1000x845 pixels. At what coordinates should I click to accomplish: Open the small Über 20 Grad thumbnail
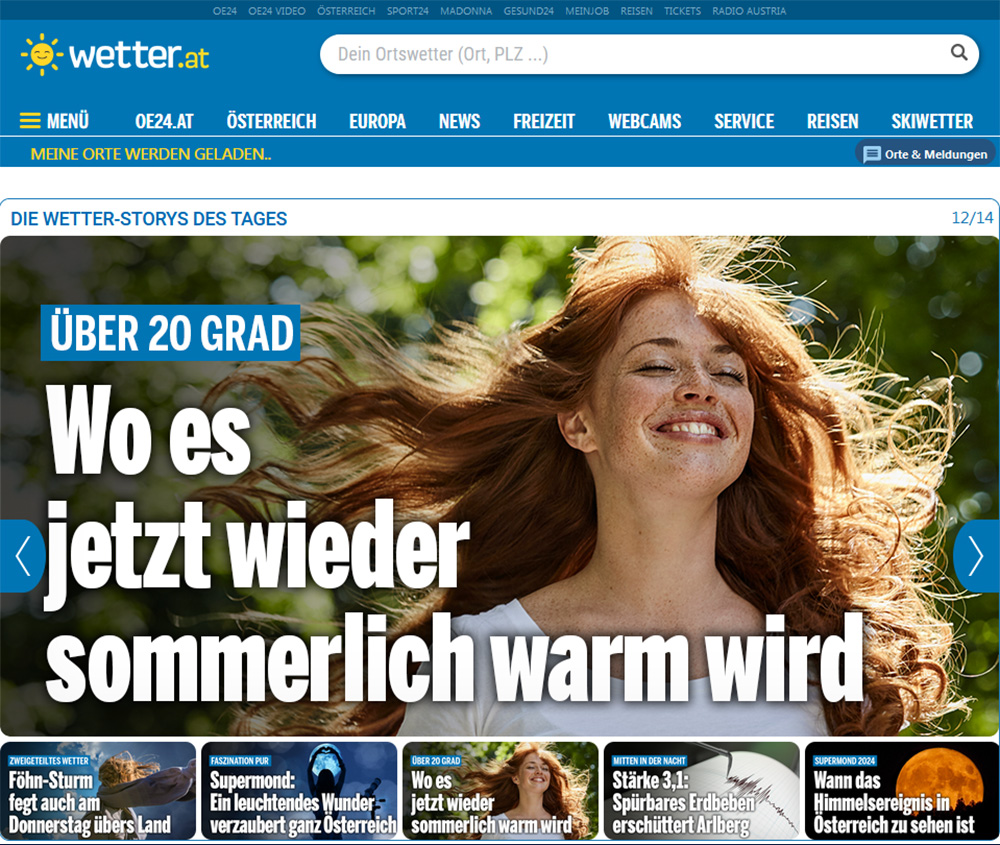[501, 791]
